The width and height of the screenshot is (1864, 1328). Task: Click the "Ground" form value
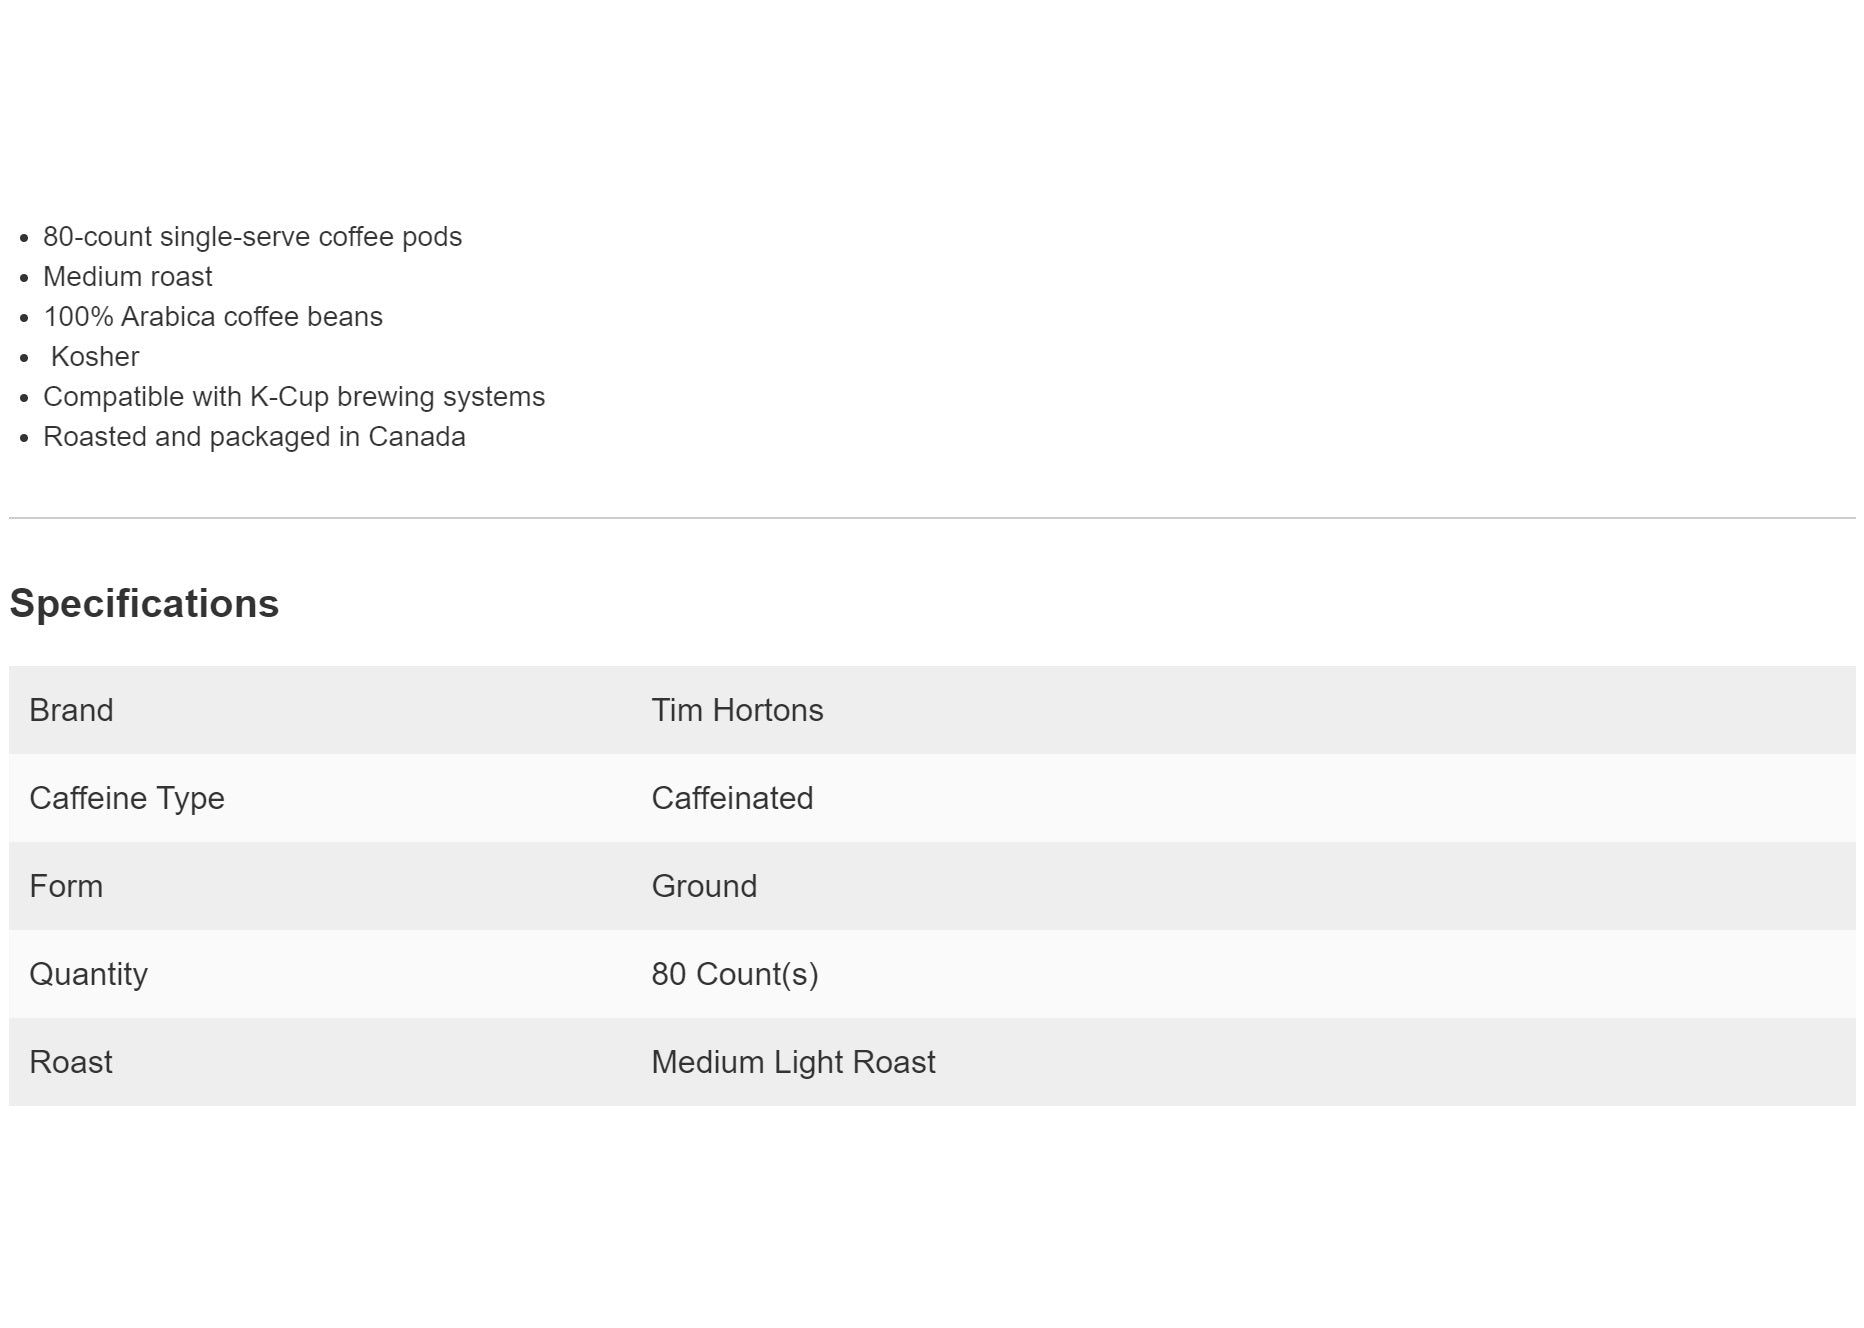click(x=704, y=886)
